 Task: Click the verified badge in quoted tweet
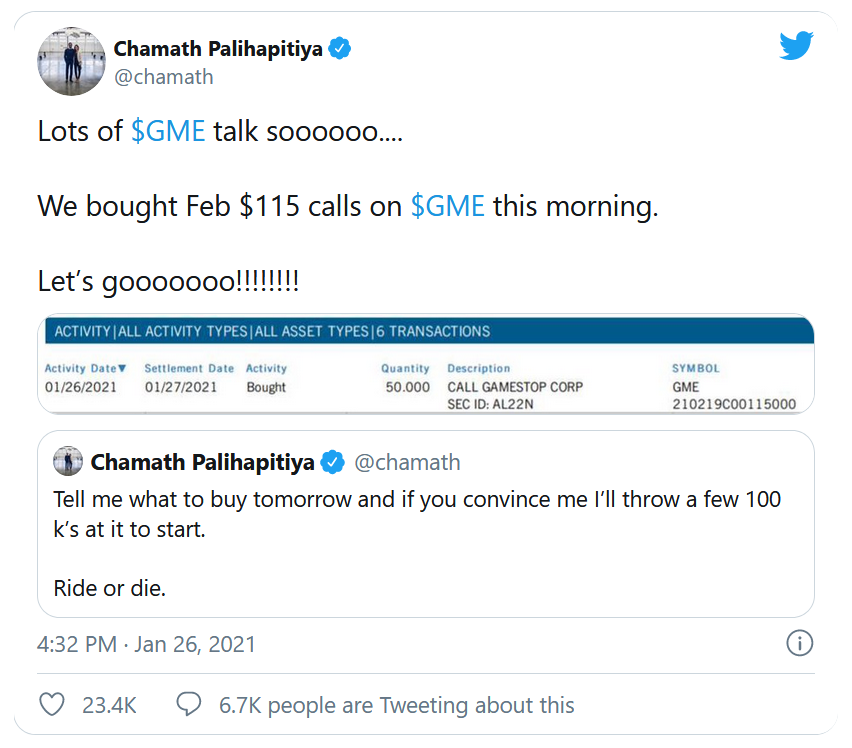point(333,462)
